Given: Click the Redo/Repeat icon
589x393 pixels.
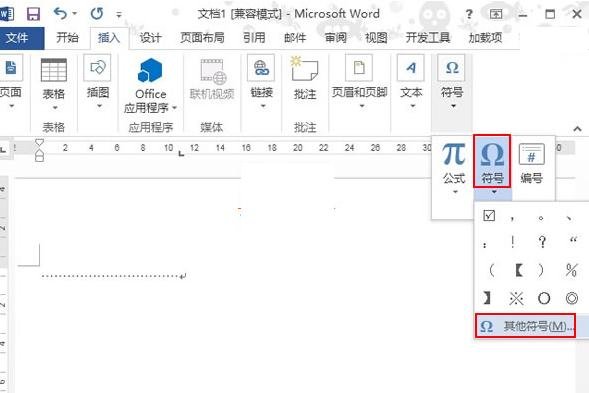Looking at the screenshot, I should pos(97,14).
